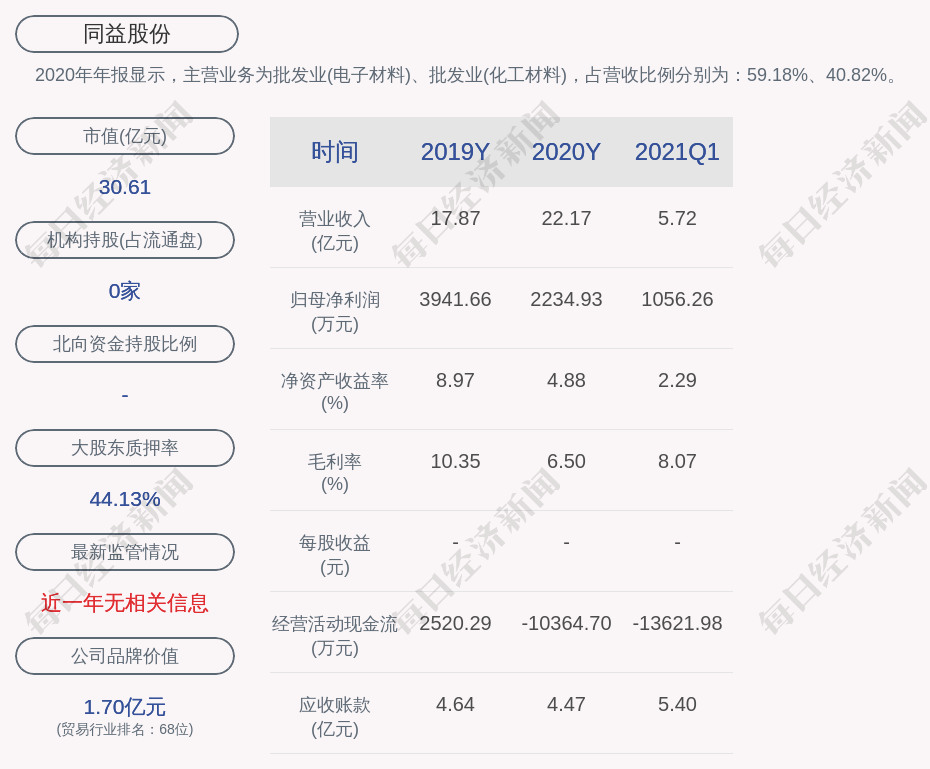Click the red 近一年无相关信息 text
Screen dimensions: 930x769
[125, 603]
